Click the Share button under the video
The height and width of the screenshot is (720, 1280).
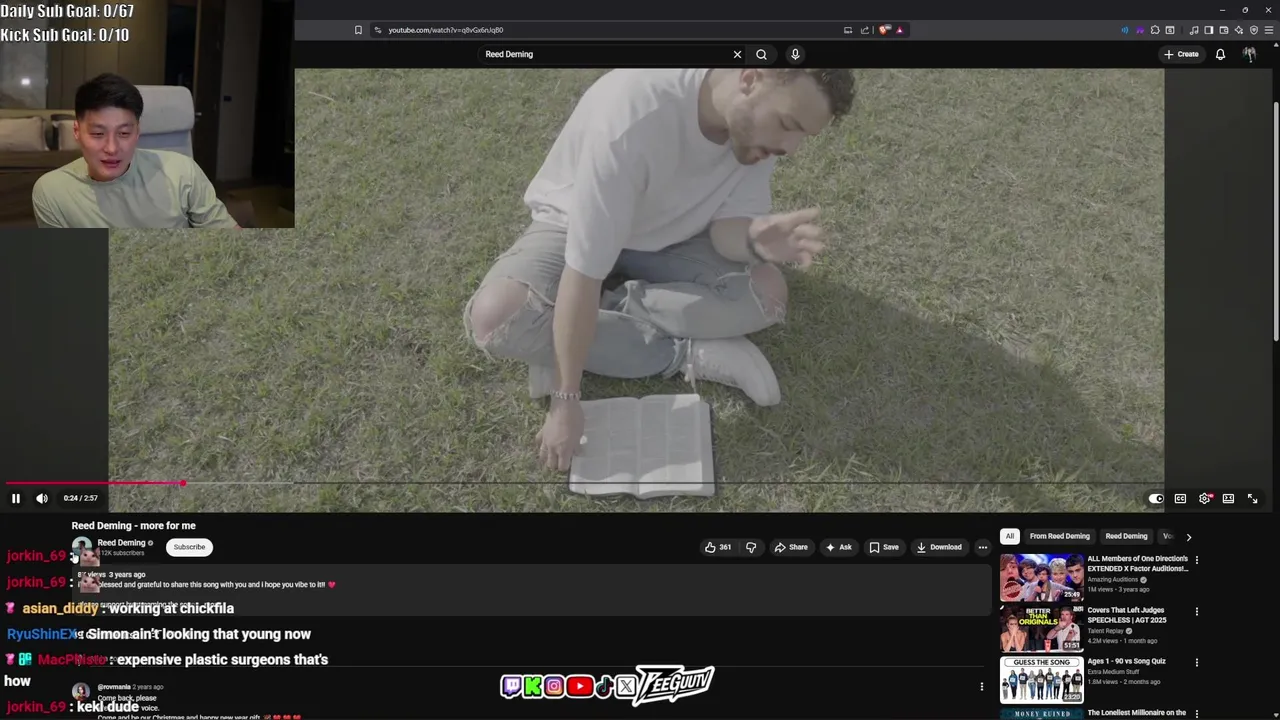(791, 547)
